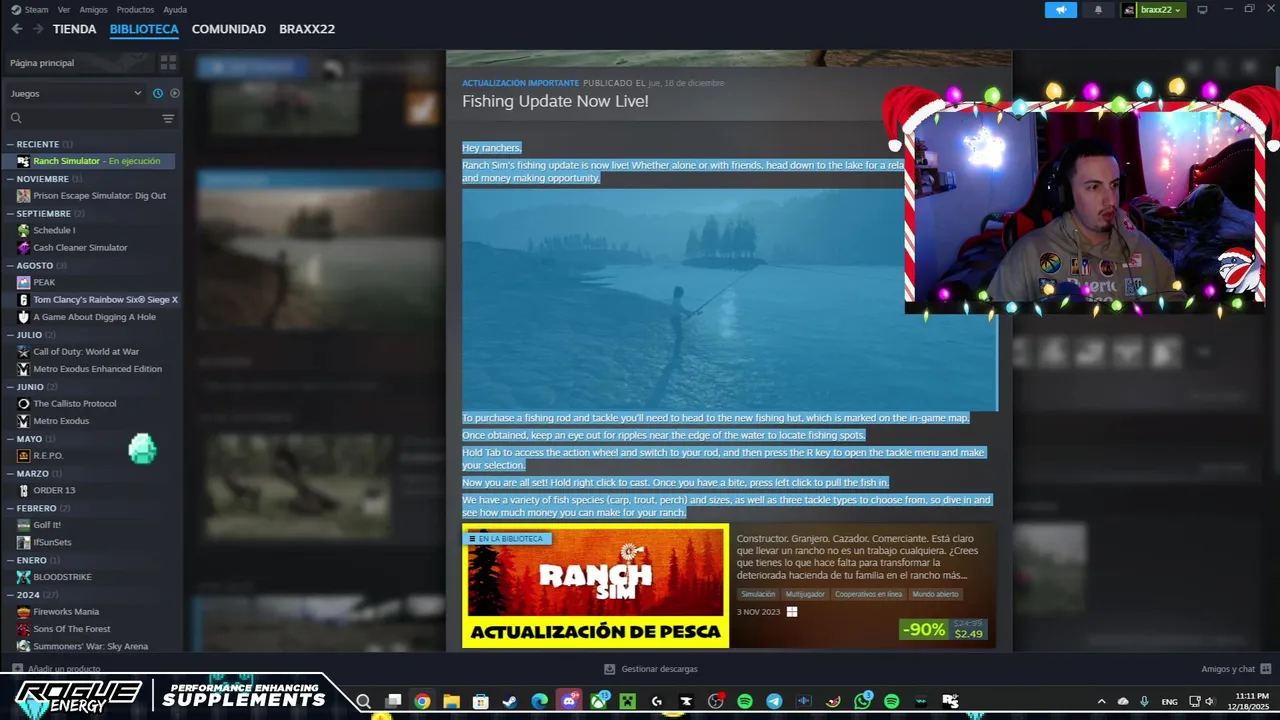This screenshot has width=1280, height=720.
Task: Open the Ayuda menu
Action: (x=175, y=10)
